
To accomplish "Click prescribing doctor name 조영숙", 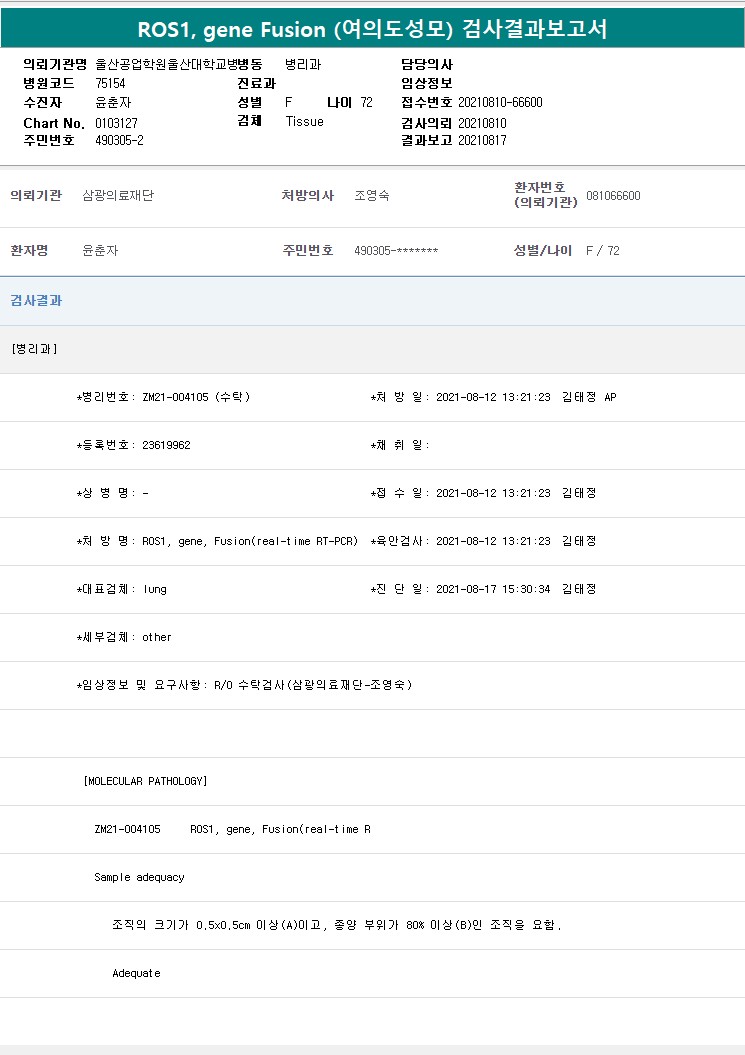I will click(372, 196).
